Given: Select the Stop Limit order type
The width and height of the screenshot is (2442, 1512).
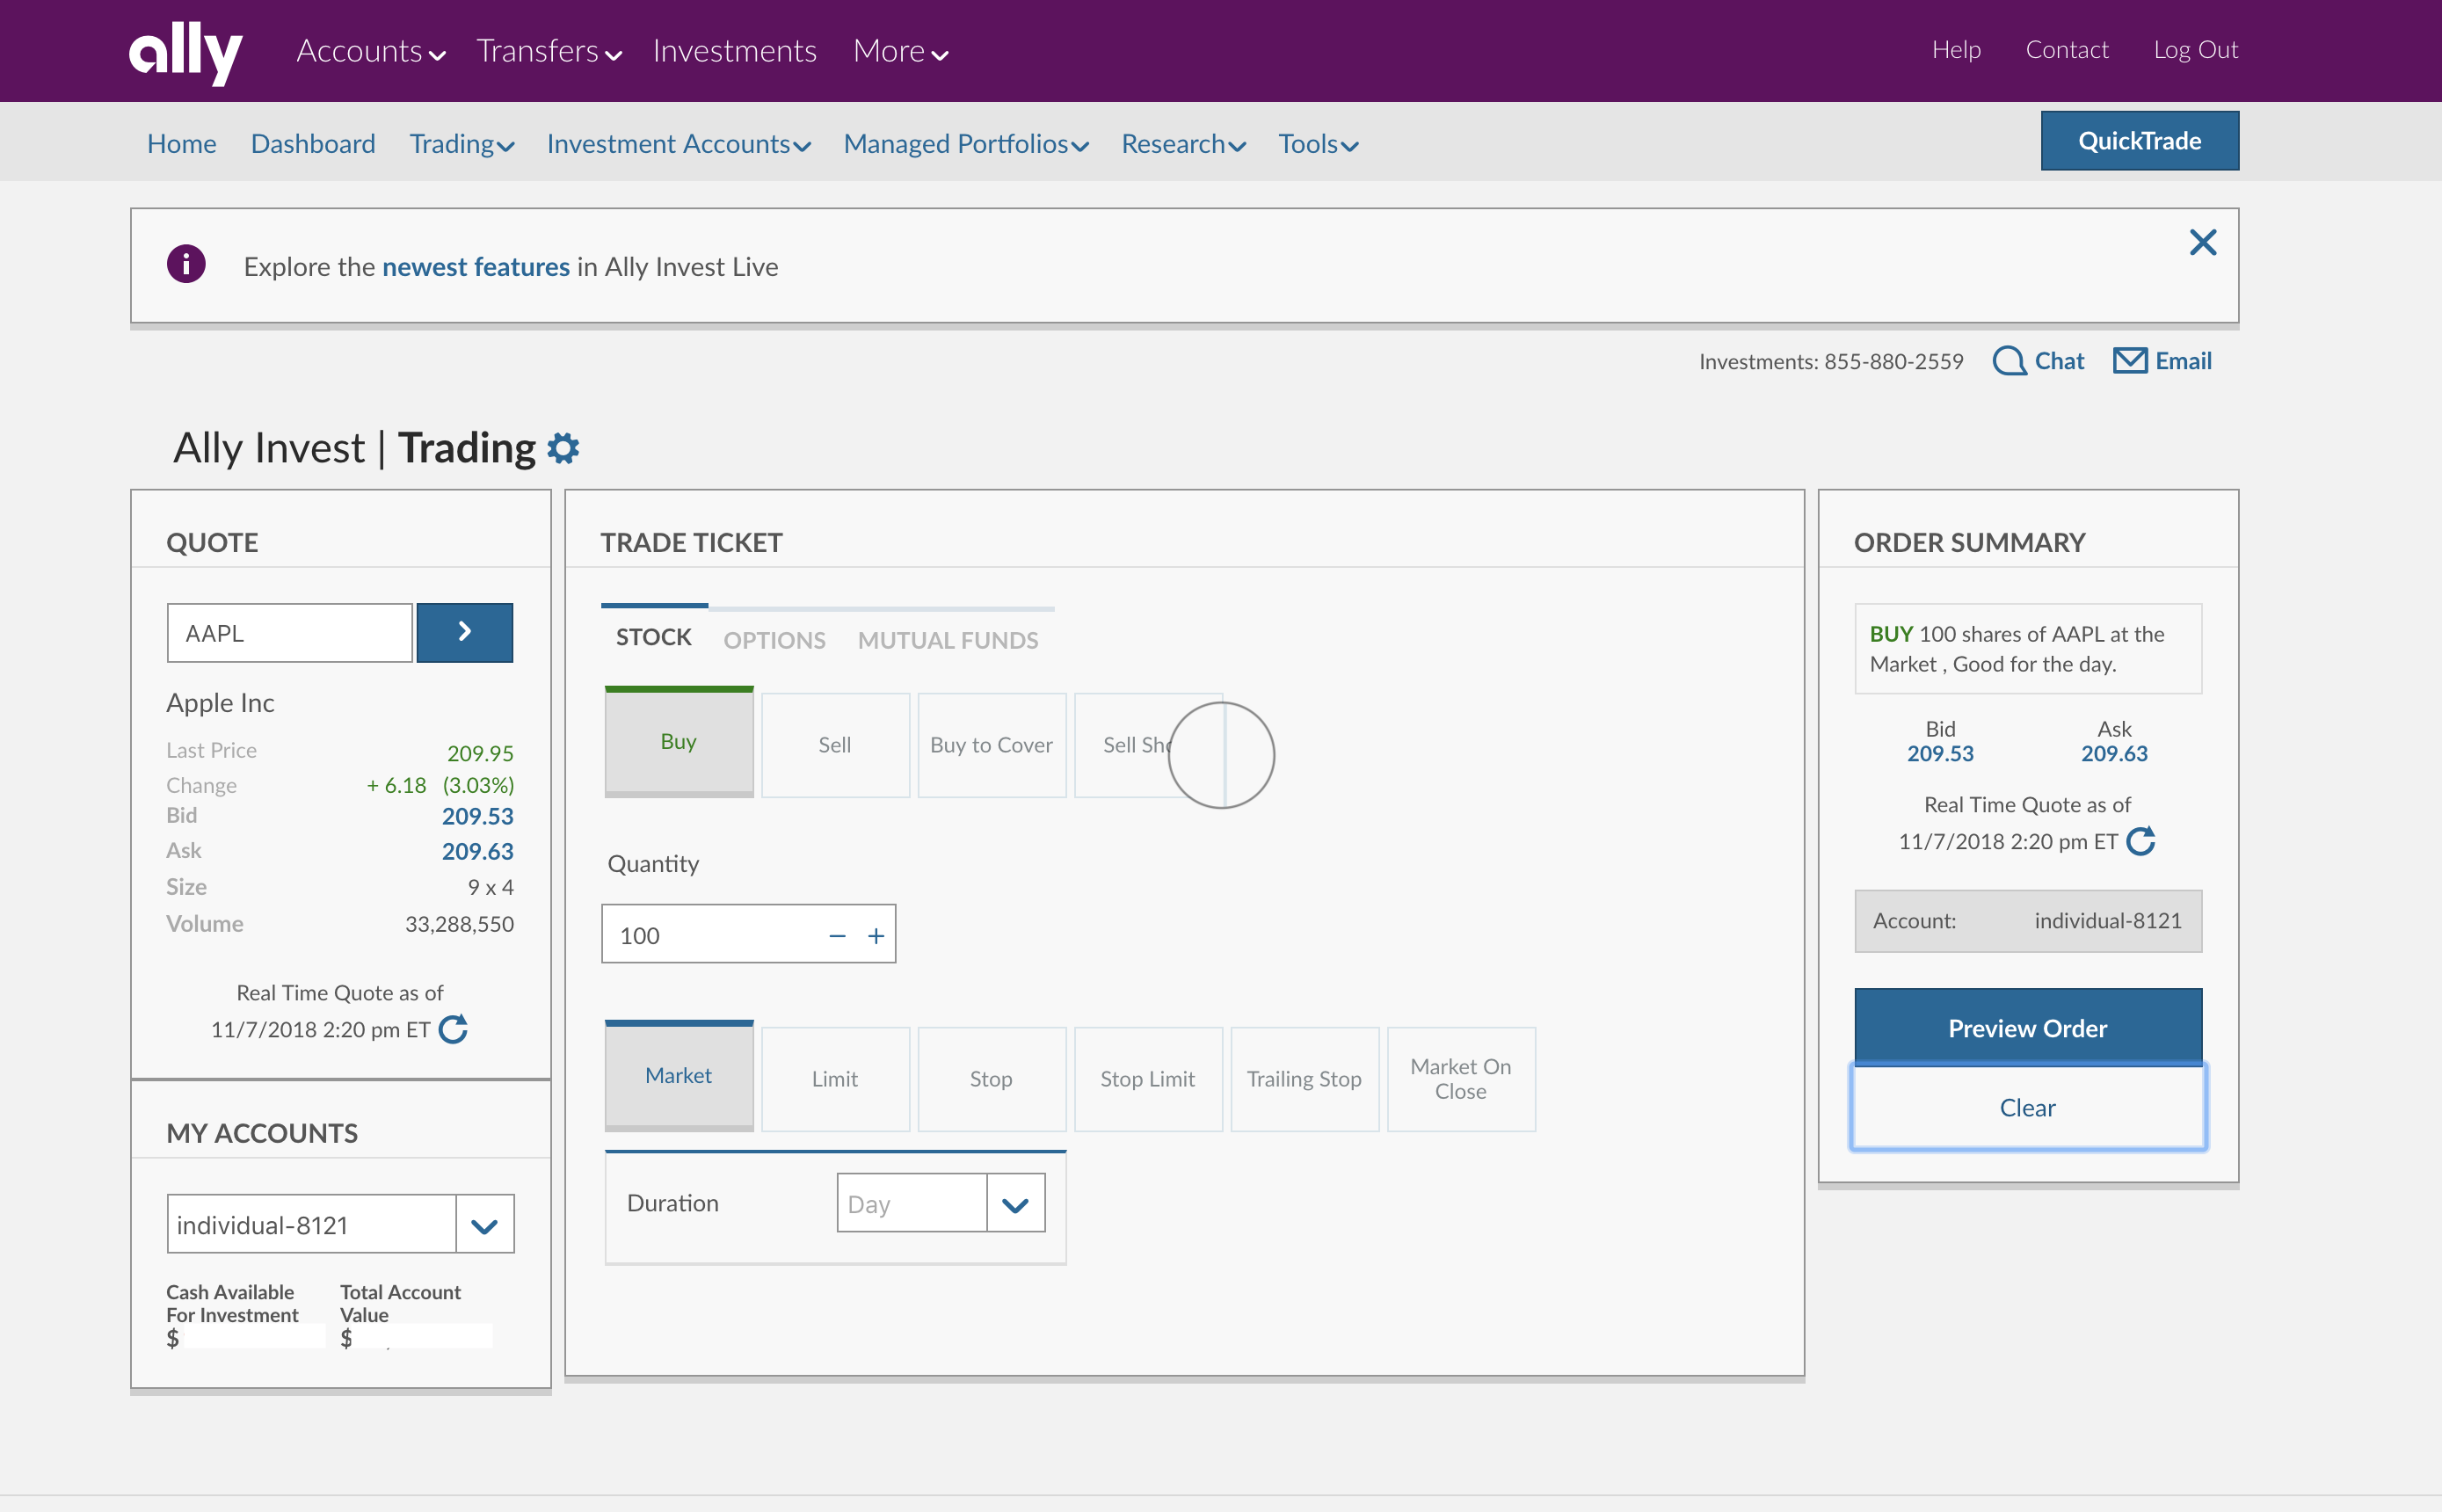Looking at the screenshot, I should [x=1146, y=1076].
